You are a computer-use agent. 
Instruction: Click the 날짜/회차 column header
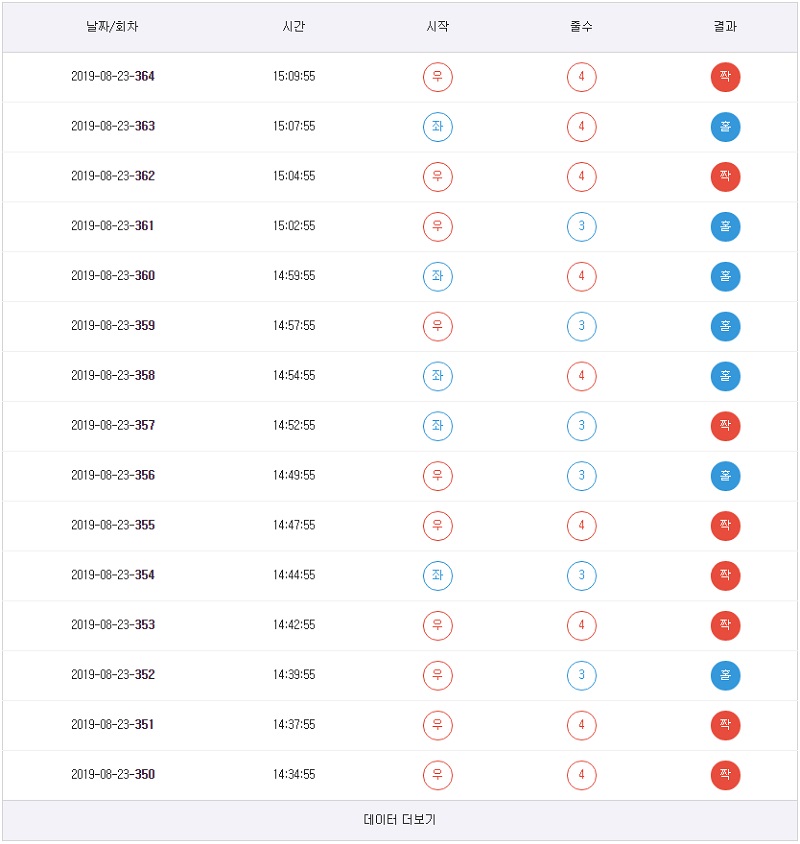click(x=112, y=27)
